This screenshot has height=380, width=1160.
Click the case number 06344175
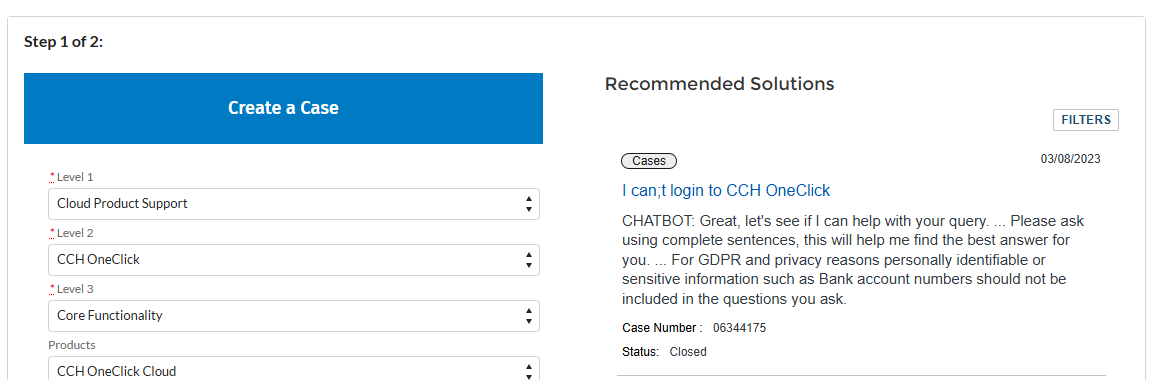[x=739, y=328]
